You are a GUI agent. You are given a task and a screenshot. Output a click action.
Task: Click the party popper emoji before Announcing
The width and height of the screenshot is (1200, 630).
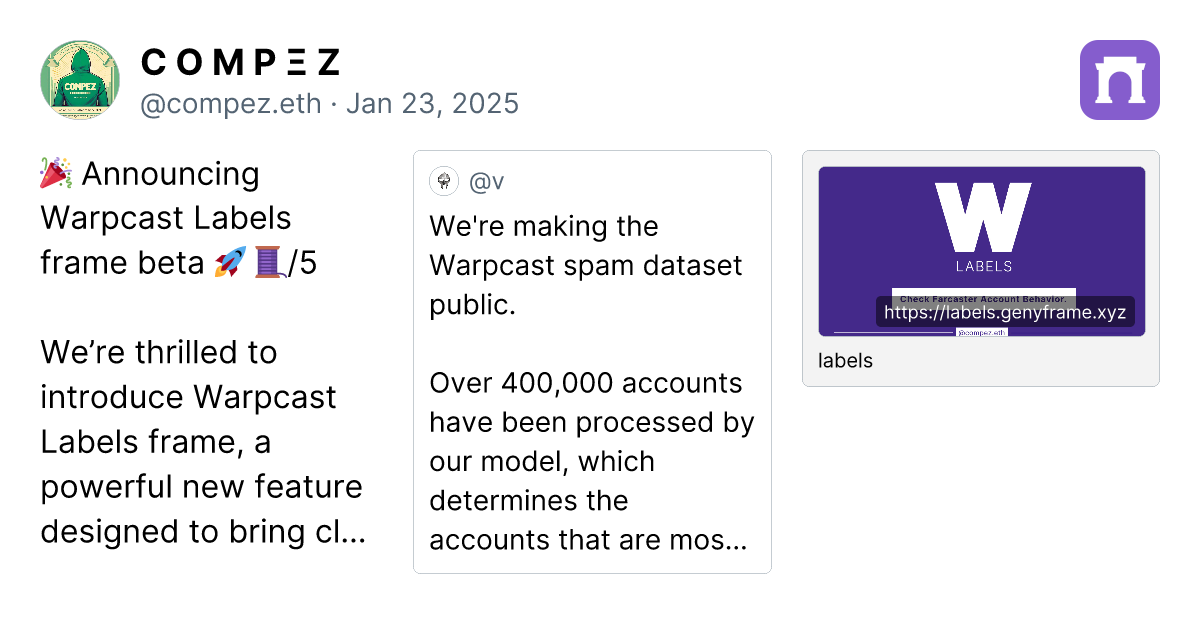[56, 173]
